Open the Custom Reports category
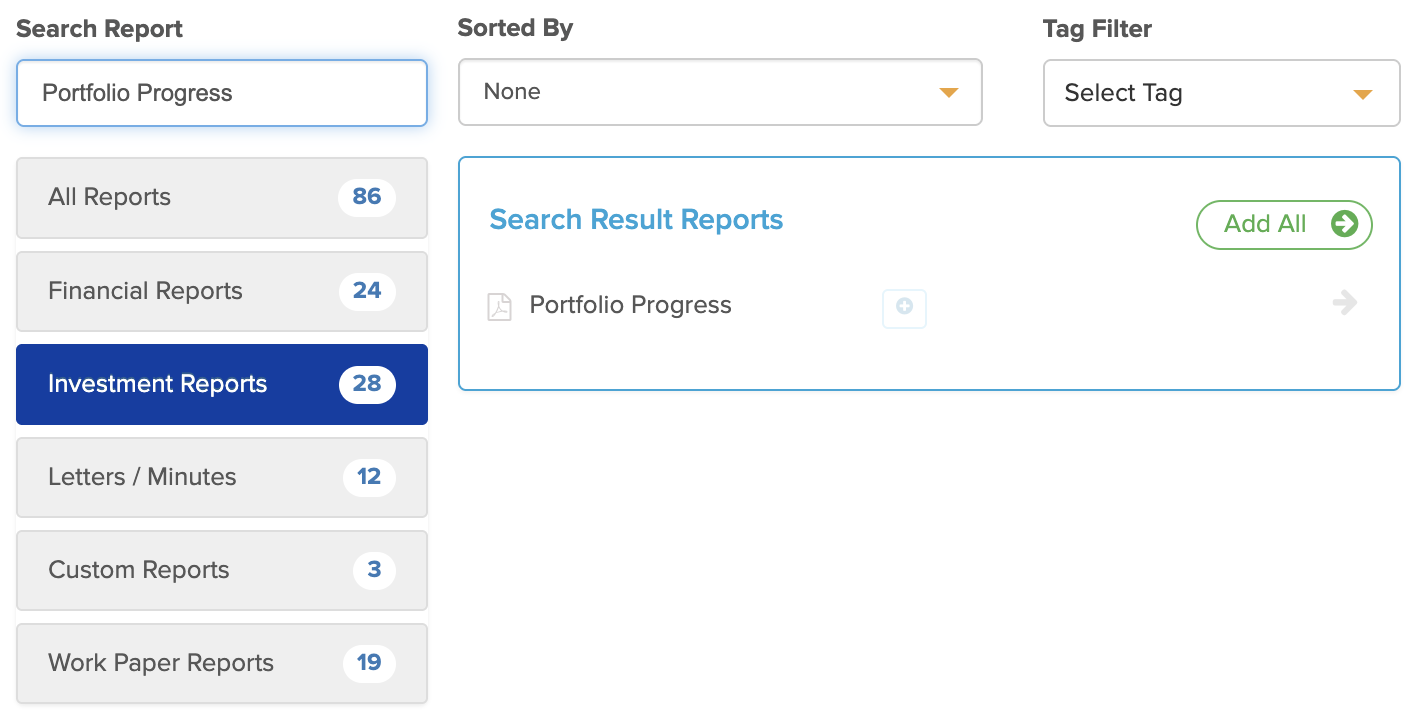 [222, 570]
